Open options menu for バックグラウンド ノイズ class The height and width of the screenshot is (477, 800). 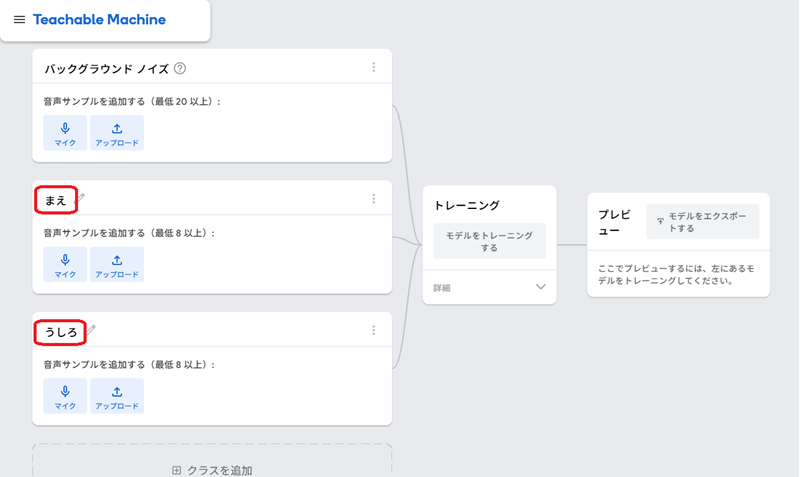[x=373, y=67]
